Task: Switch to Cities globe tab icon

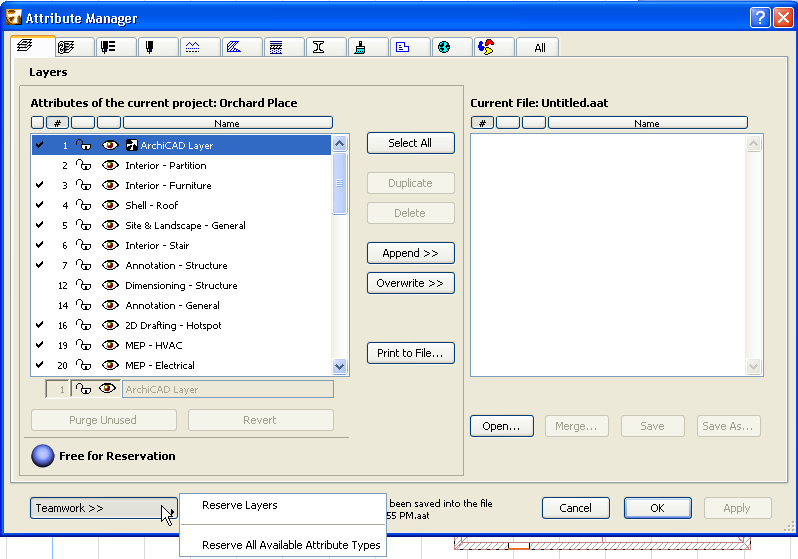Action: click(x=444, y=47)
